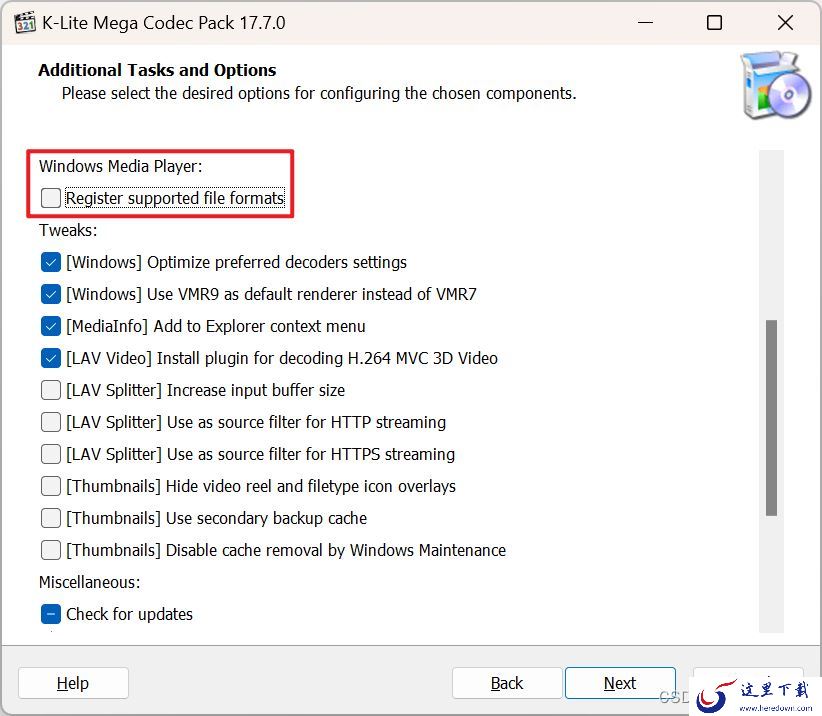Toggle the Check for updates checkbox
822x716 pixels.
[51, 614]
